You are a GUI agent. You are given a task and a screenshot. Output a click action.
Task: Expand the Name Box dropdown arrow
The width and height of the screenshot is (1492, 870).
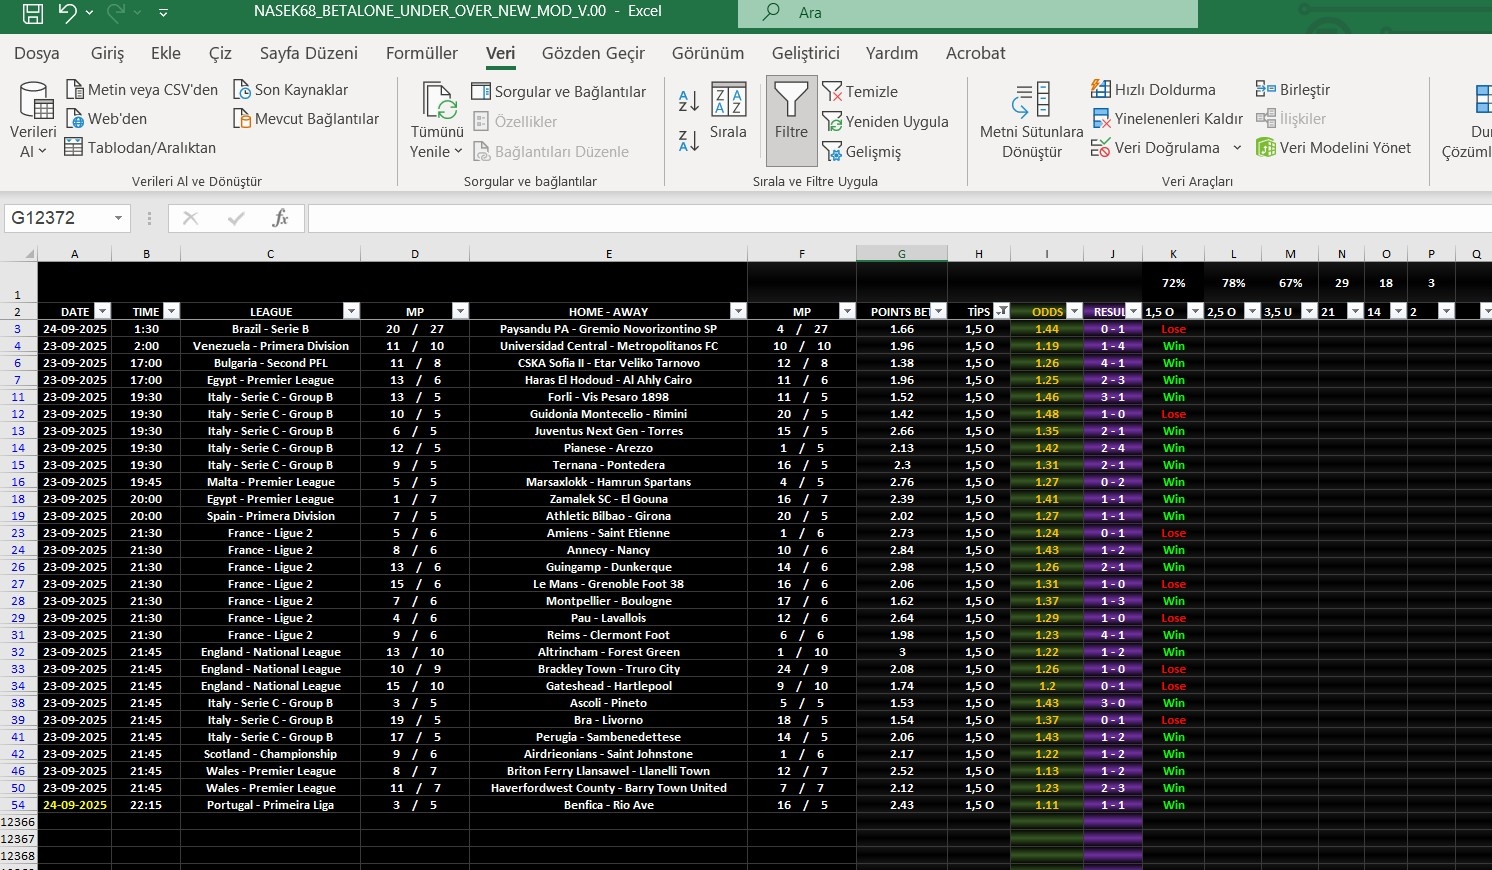(x=119, y=218)
